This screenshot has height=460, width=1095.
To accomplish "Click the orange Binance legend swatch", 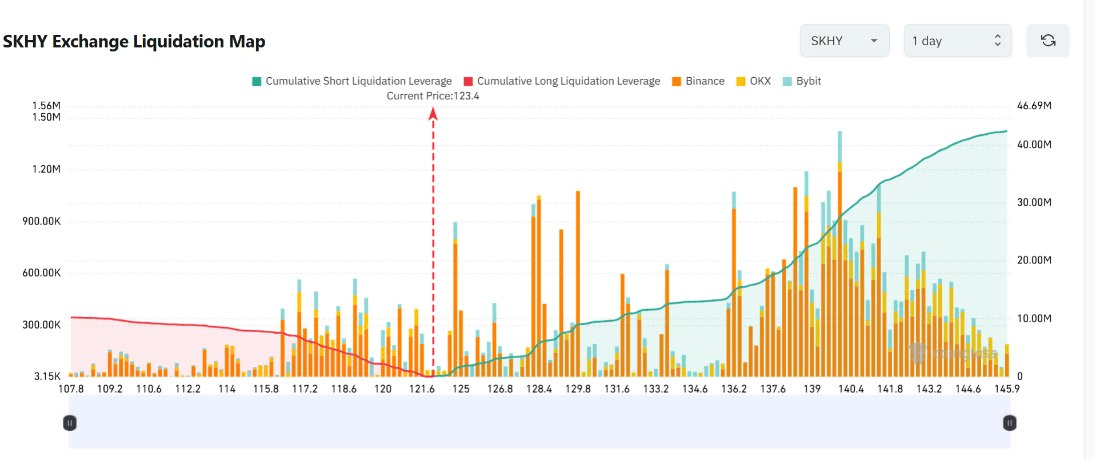I will coord(676,81).
